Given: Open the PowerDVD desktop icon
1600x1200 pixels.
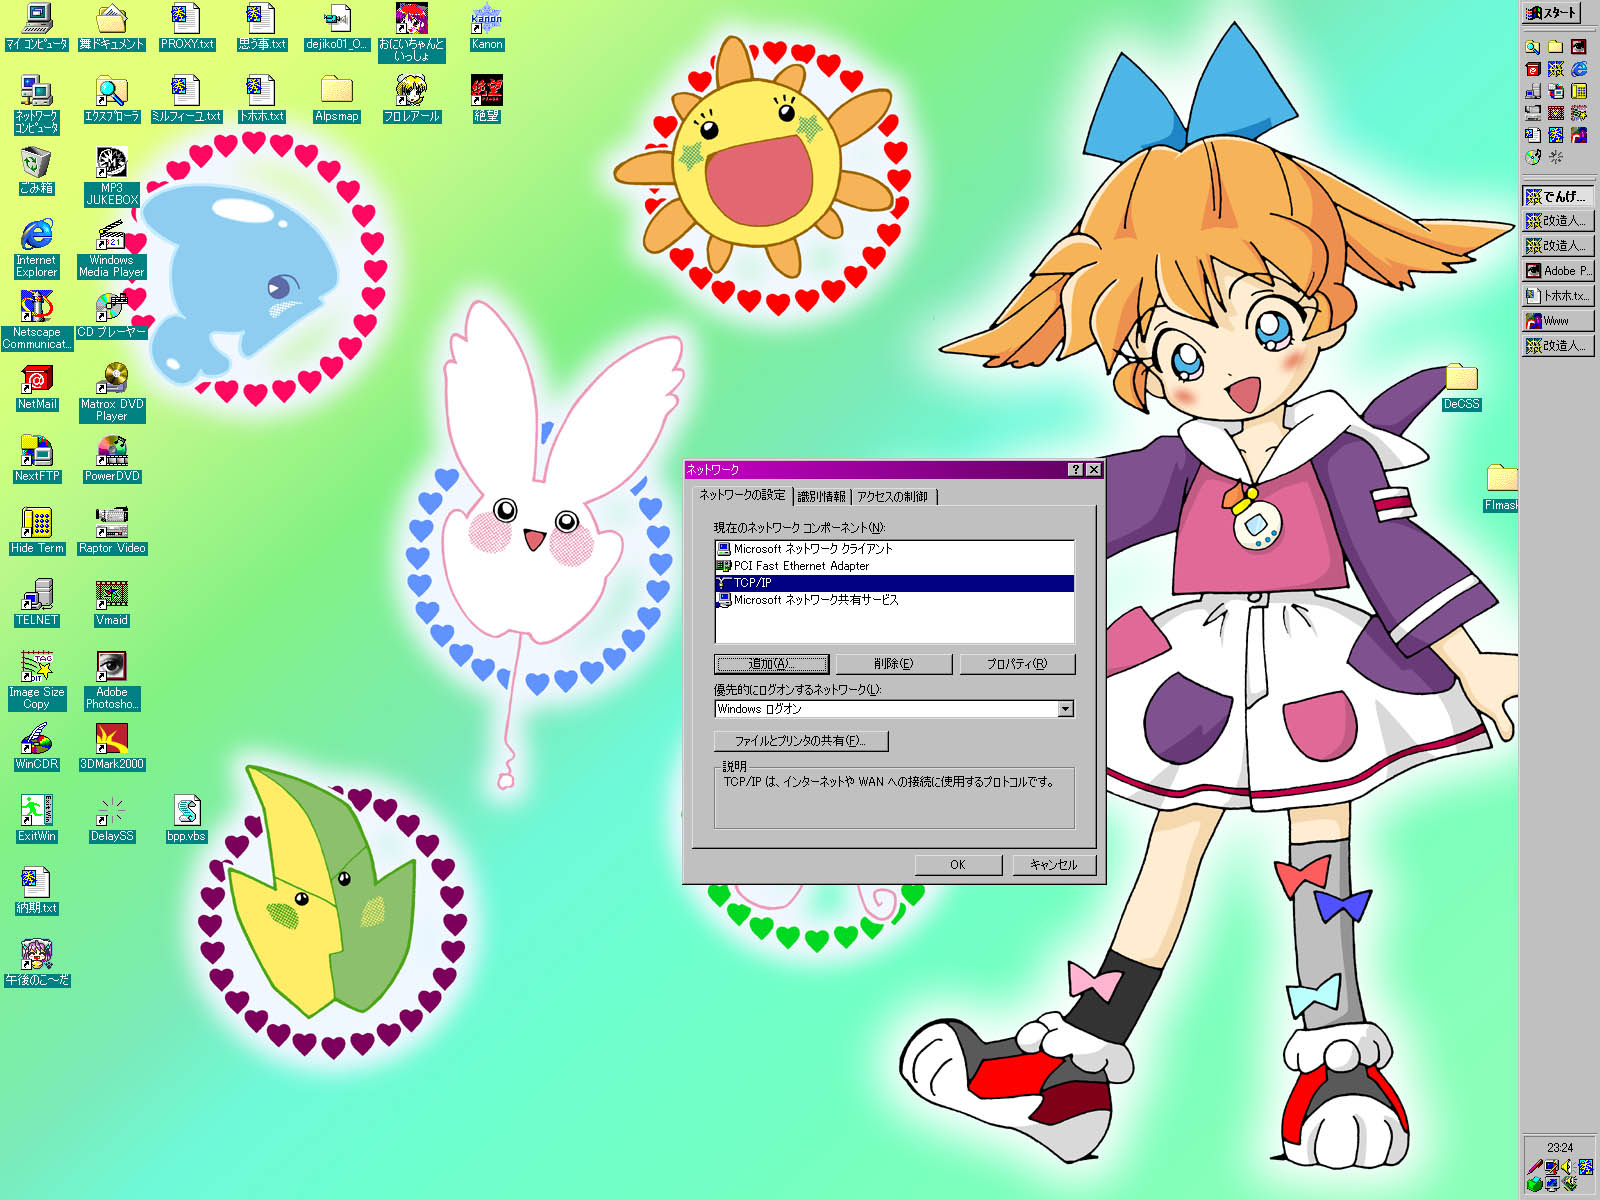Looking at the screenshot, I should (111, 452).
